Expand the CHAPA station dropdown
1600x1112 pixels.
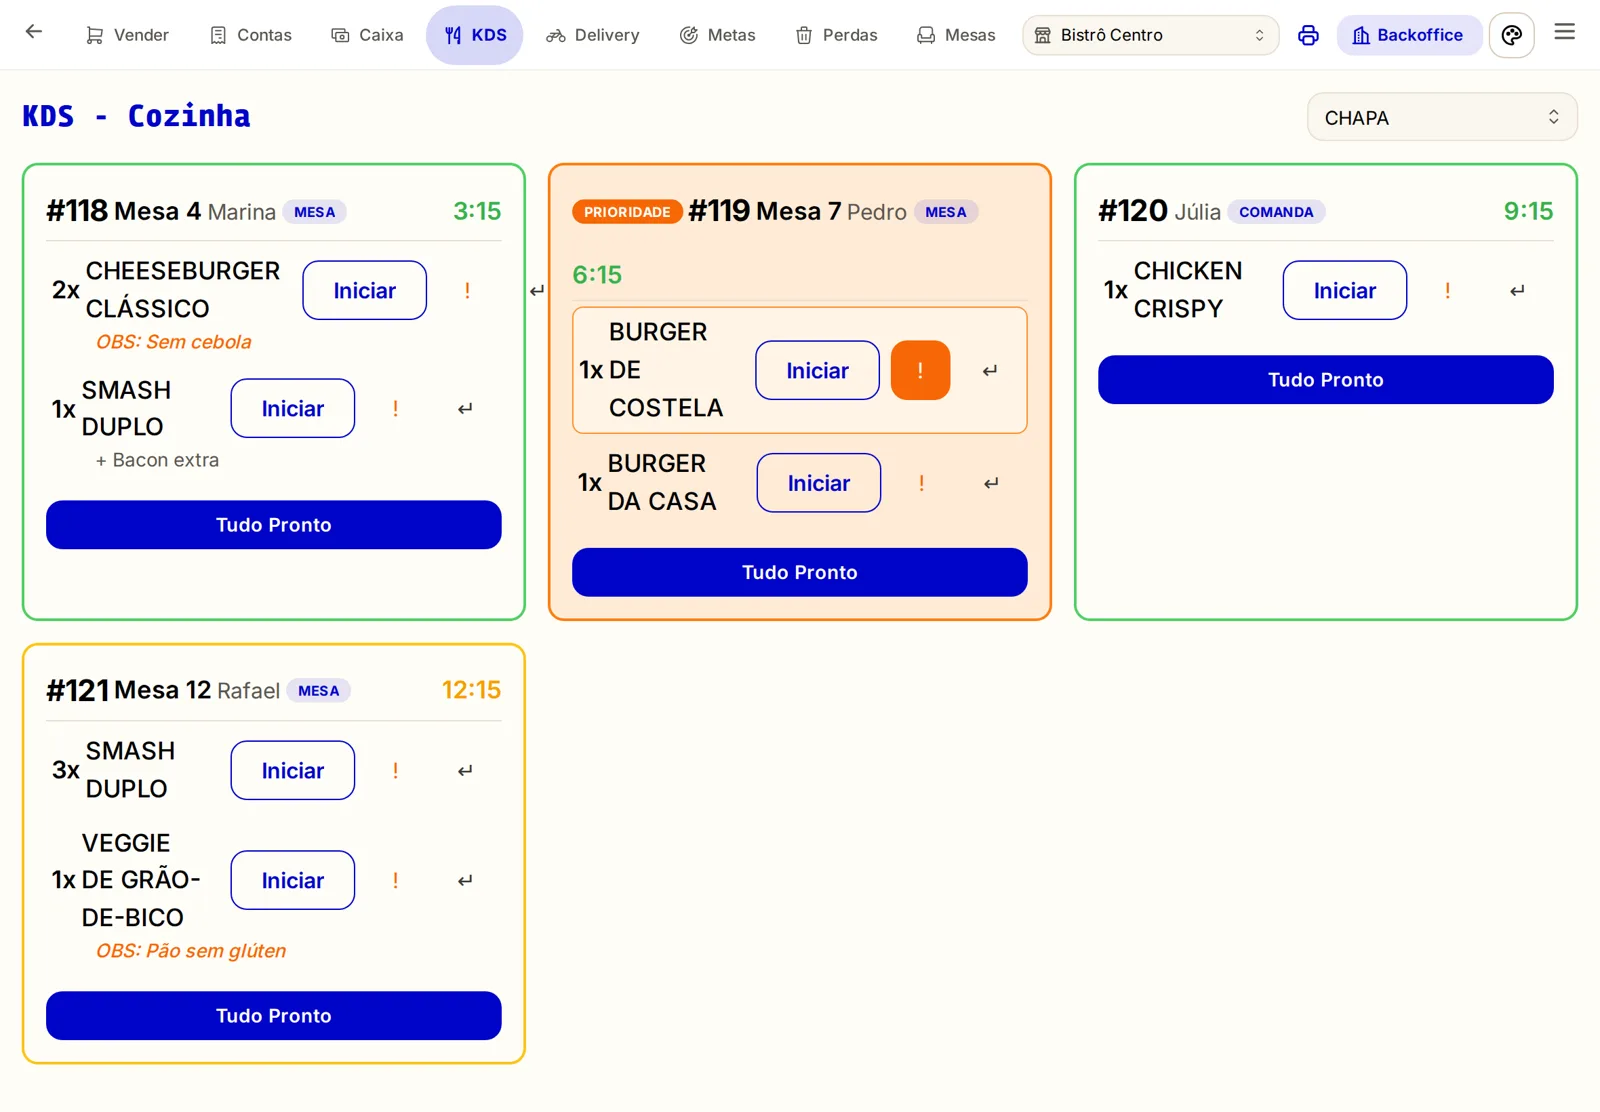point(1442,118)
